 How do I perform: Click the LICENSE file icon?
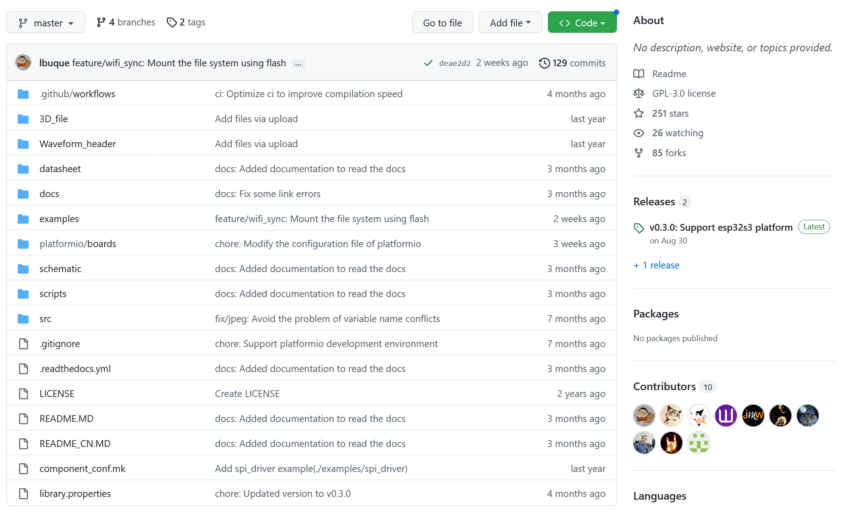pyautogui.click(x=23, y=394)
